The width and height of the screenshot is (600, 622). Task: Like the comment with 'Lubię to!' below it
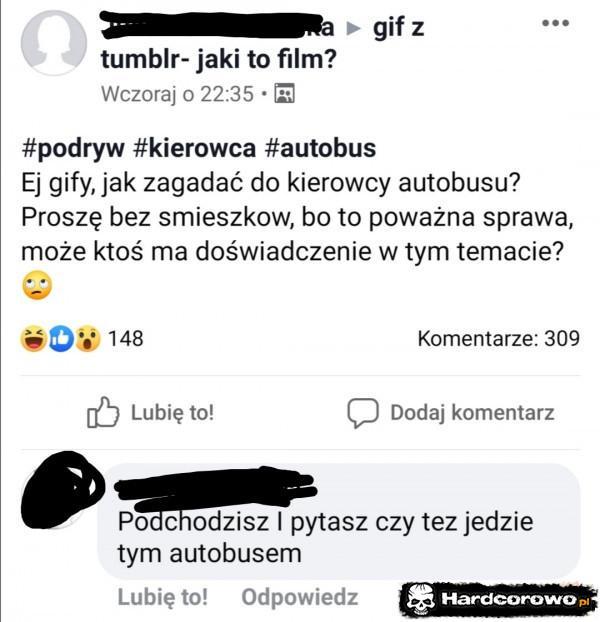tap(163, 597)
